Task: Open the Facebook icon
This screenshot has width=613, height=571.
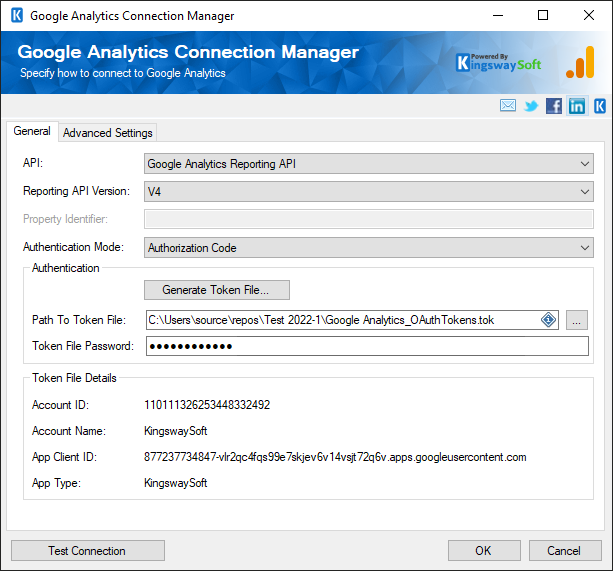Action: (554, 106)
